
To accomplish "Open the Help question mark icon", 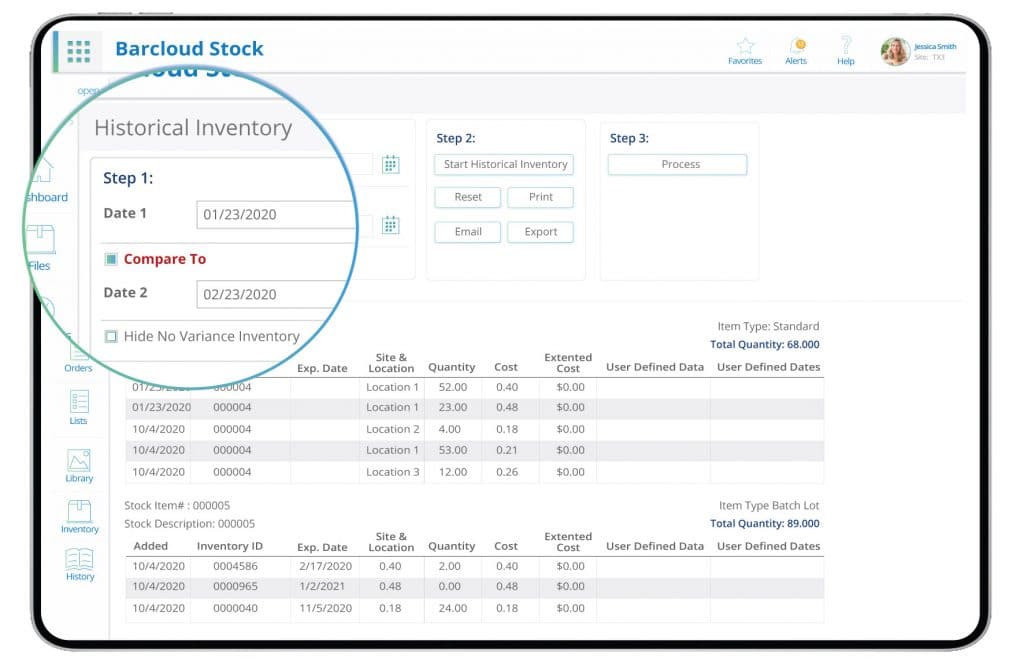I will pos(846,45).
